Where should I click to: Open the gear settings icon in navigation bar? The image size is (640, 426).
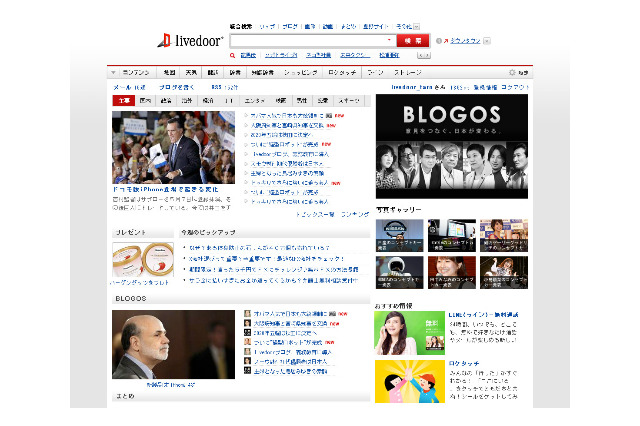coord(512,72)
